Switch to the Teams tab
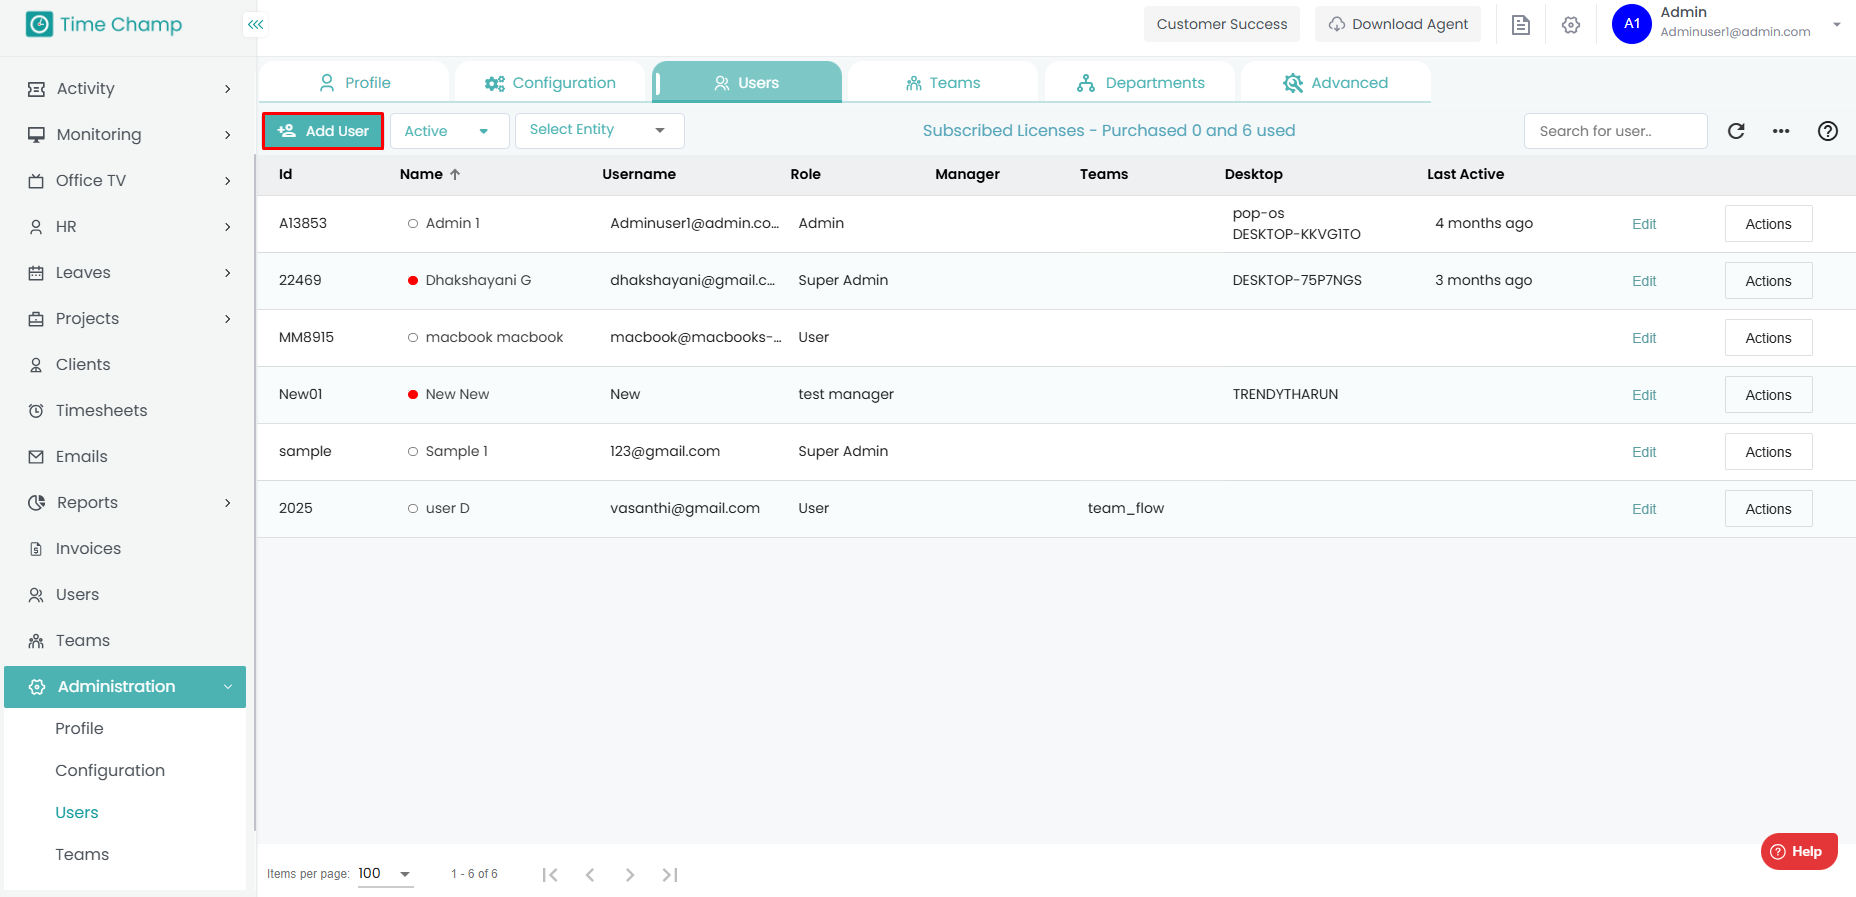The height and width of the screenshot is (897, 1856). (x=943, y=83)
